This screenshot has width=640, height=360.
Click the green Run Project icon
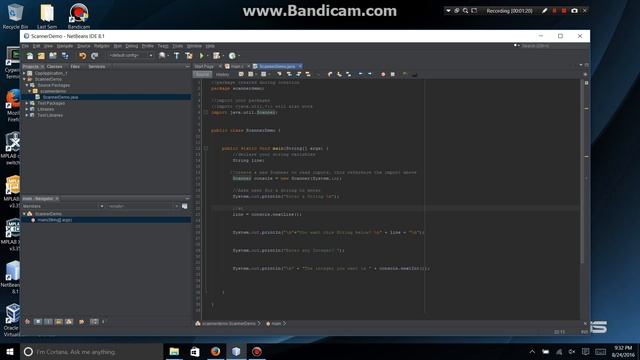(x=202, y=56)
